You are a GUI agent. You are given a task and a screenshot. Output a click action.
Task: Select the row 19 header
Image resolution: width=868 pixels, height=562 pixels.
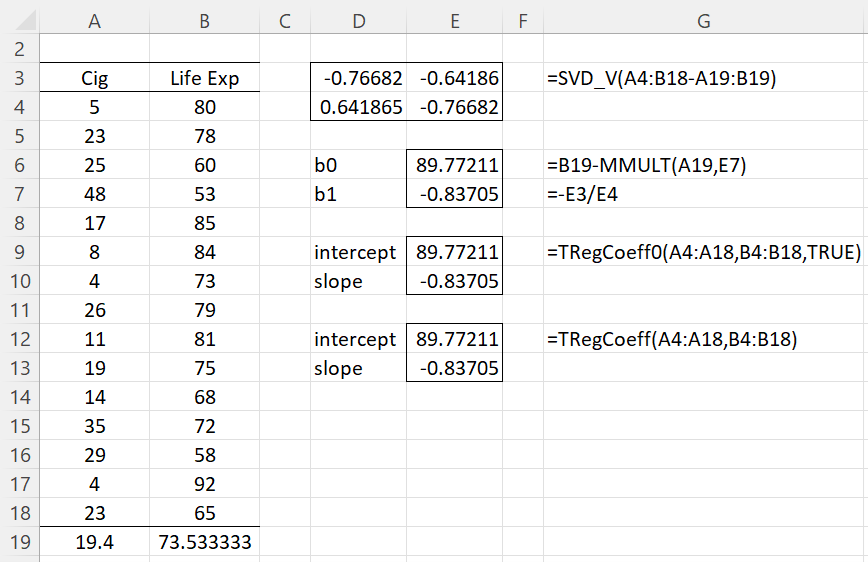click(x=19, y=542)
